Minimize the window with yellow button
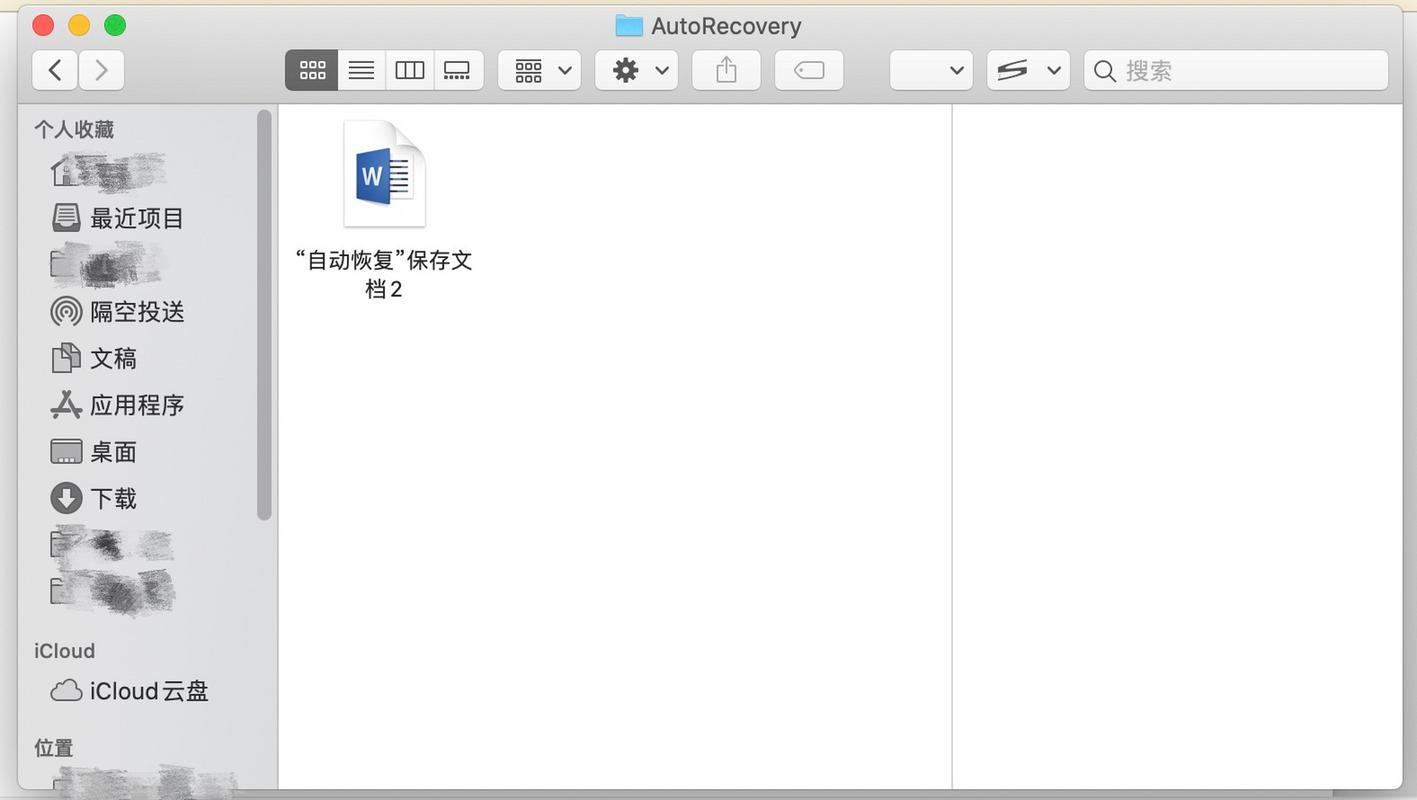 click(x=79, y=25)
